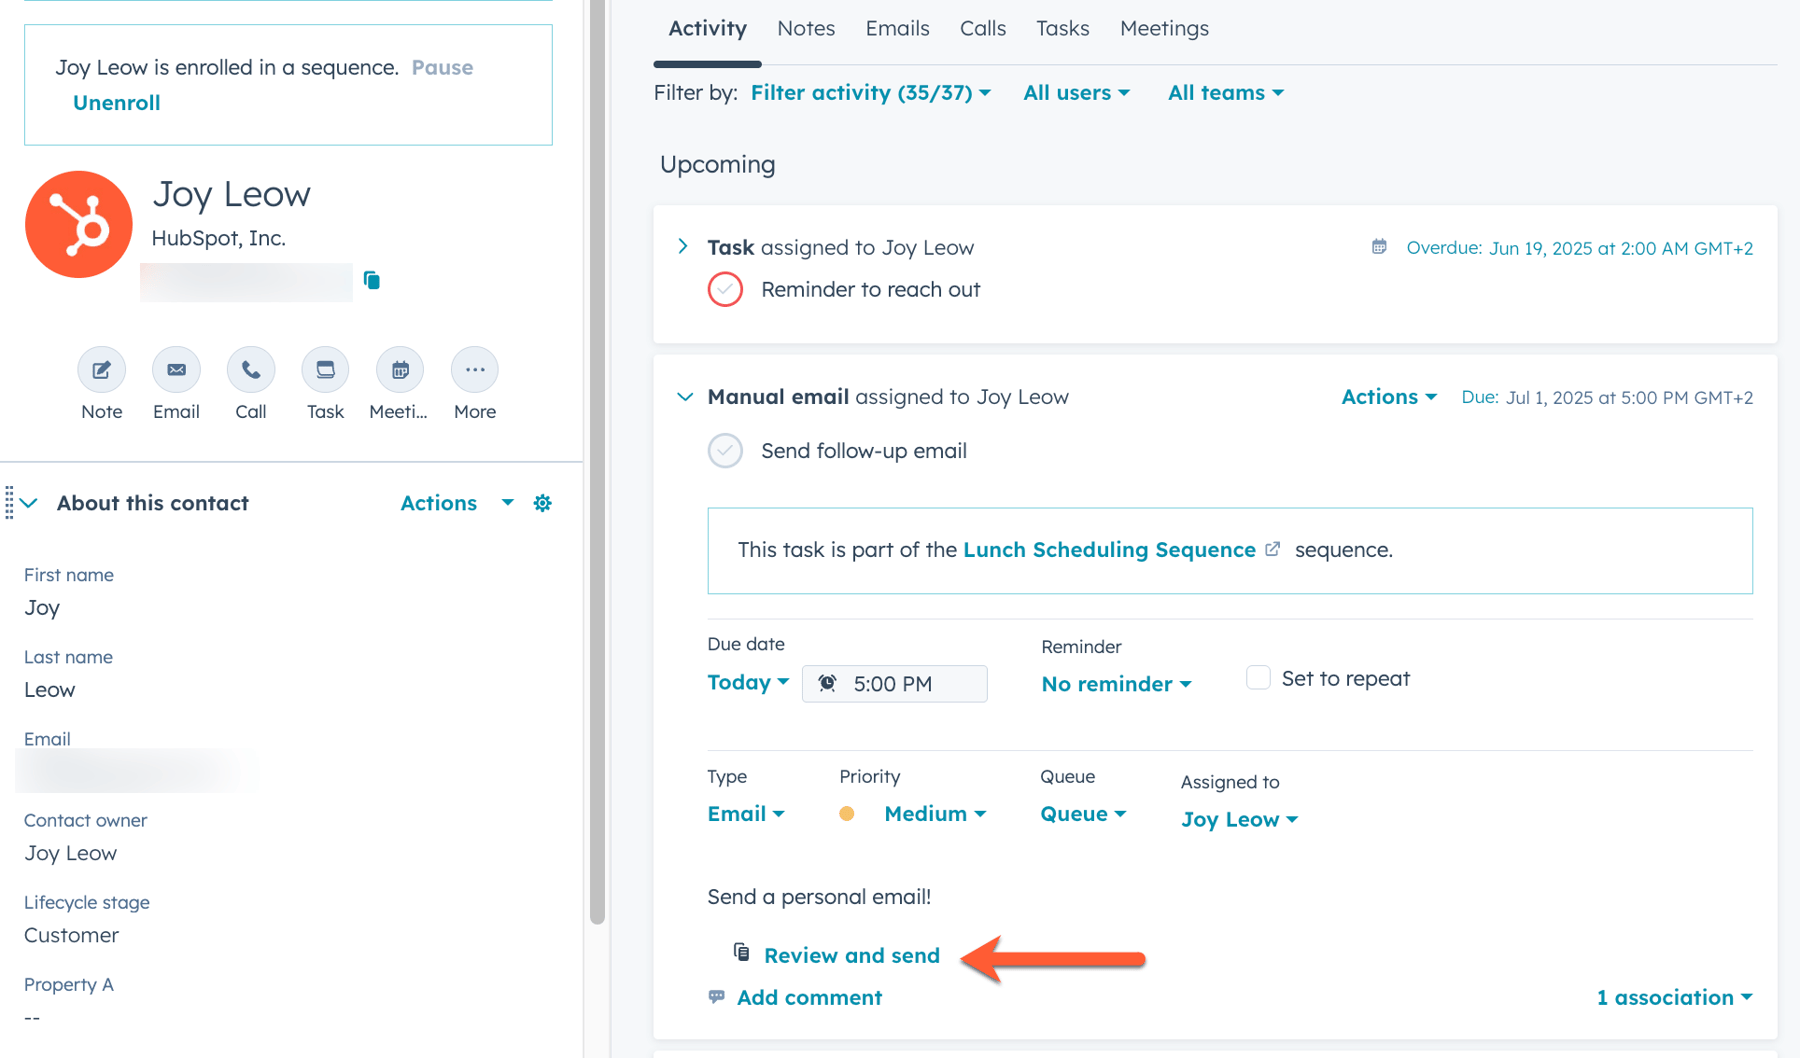
Task: Open the Meetings tab
Action: tap(1164, 28)
